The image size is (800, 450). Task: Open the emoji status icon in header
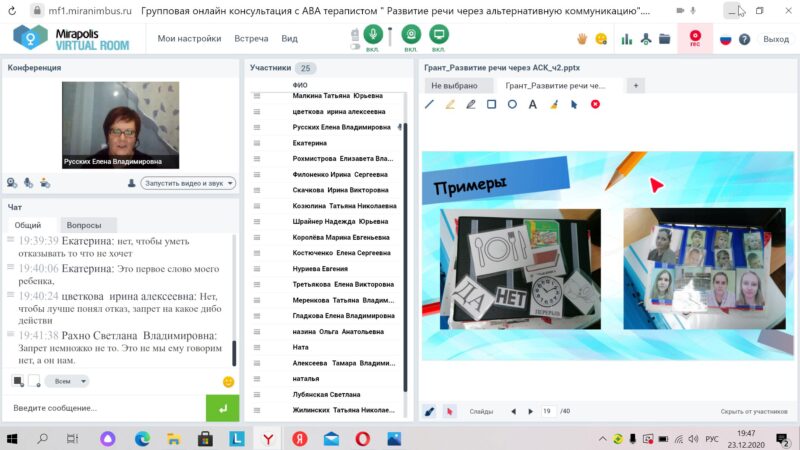[x=602, y=39]
